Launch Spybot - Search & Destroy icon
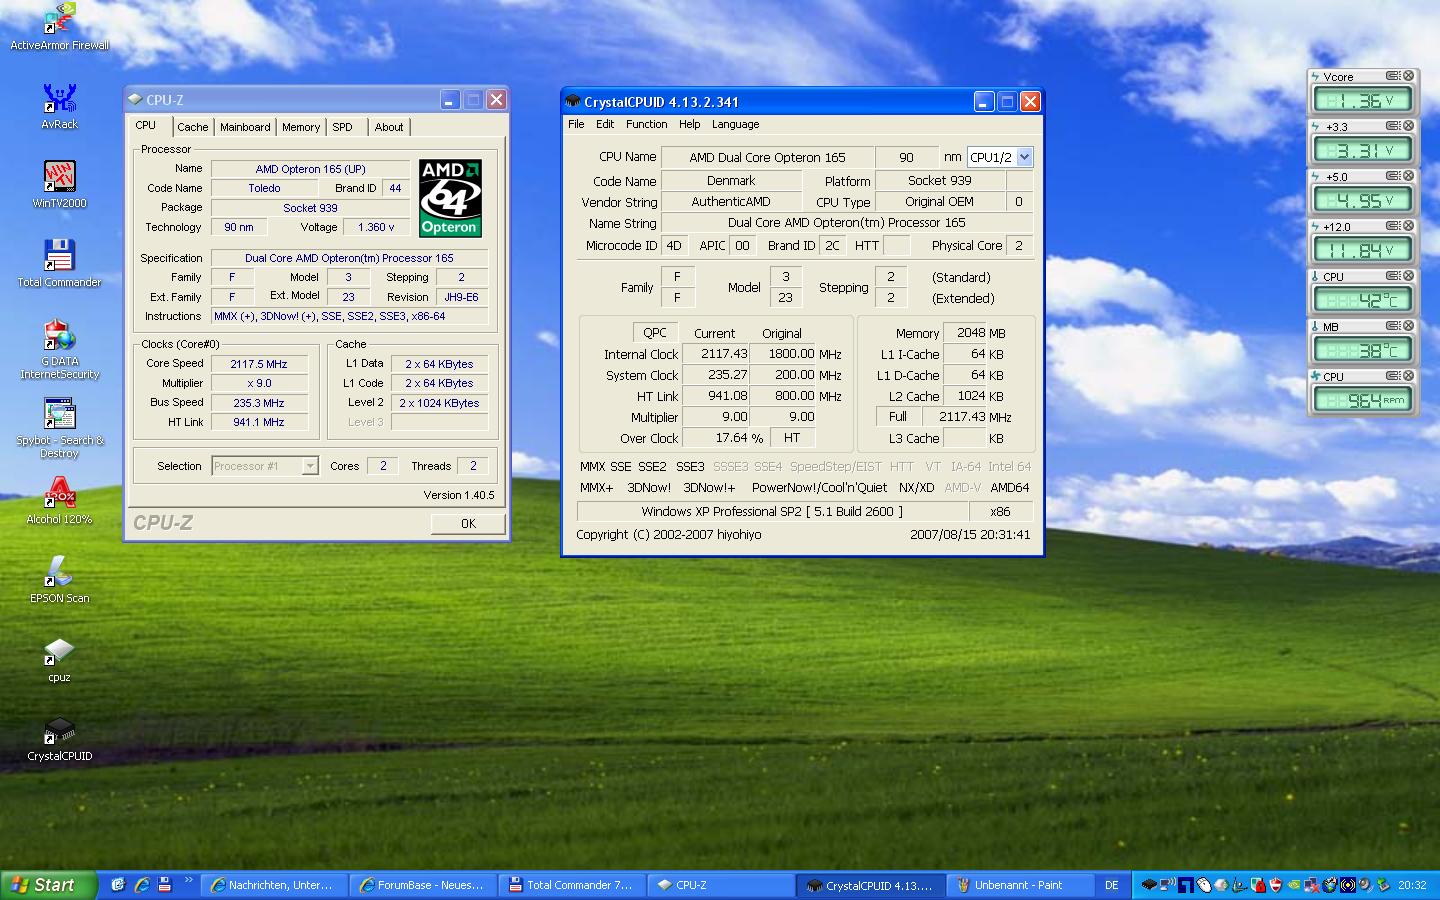This screenshot has height=900, width=1440. 59,428
